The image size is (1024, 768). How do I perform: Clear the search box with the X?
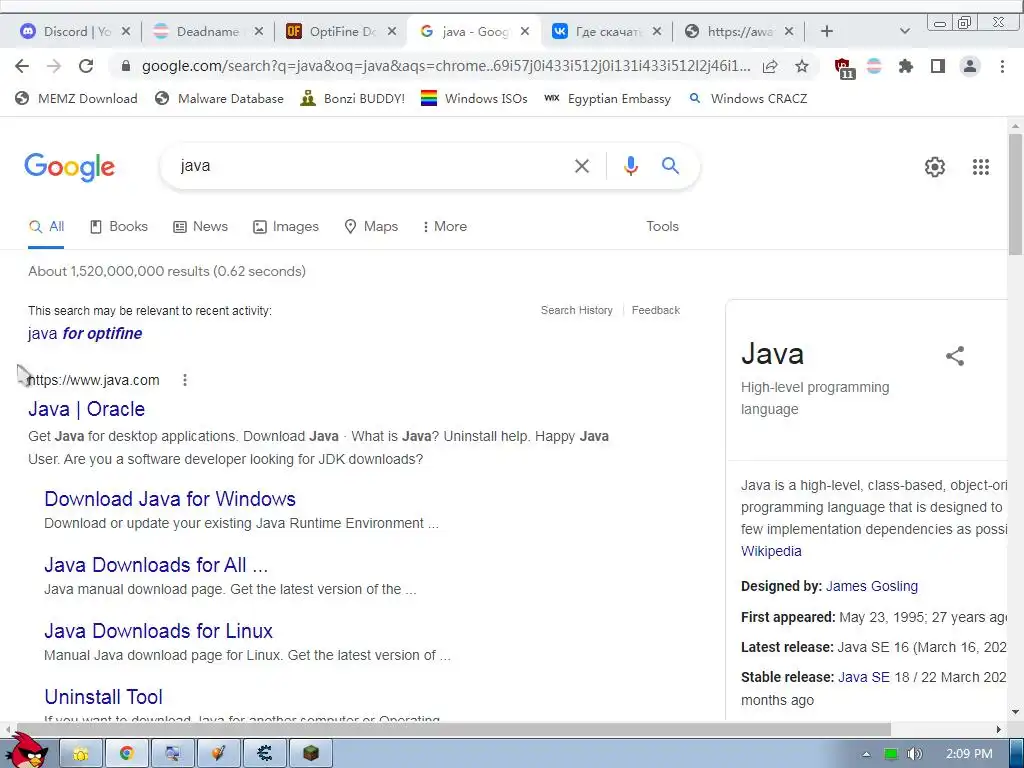click(x=582, y=166)
